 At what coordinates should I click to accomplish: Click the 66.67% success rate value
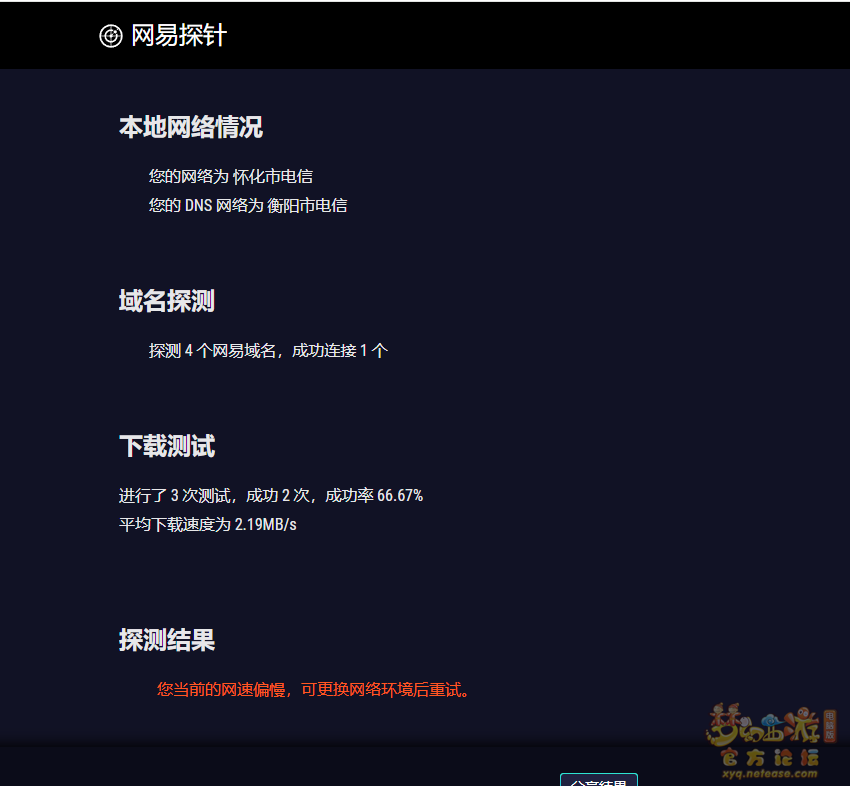(x=400, y=496)
